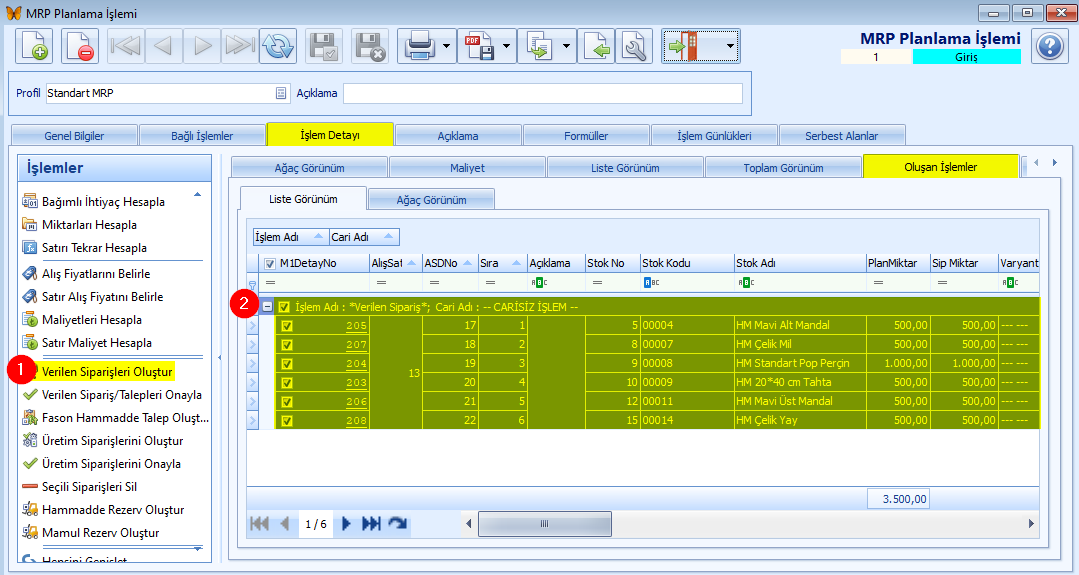Open the Profil field selector
Viewport: 1079px width, 575px height.
coord(281,93)
